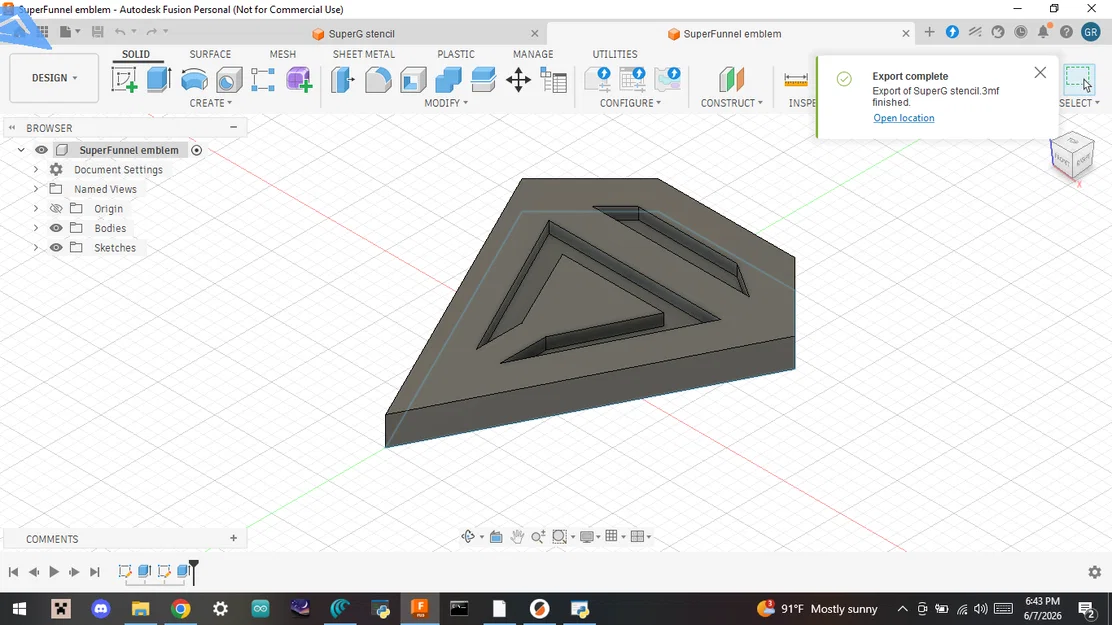The width and height of the screenshot is (1112, 625).
Task: Select the Construct plane tool icon
Action: point(731,79)
